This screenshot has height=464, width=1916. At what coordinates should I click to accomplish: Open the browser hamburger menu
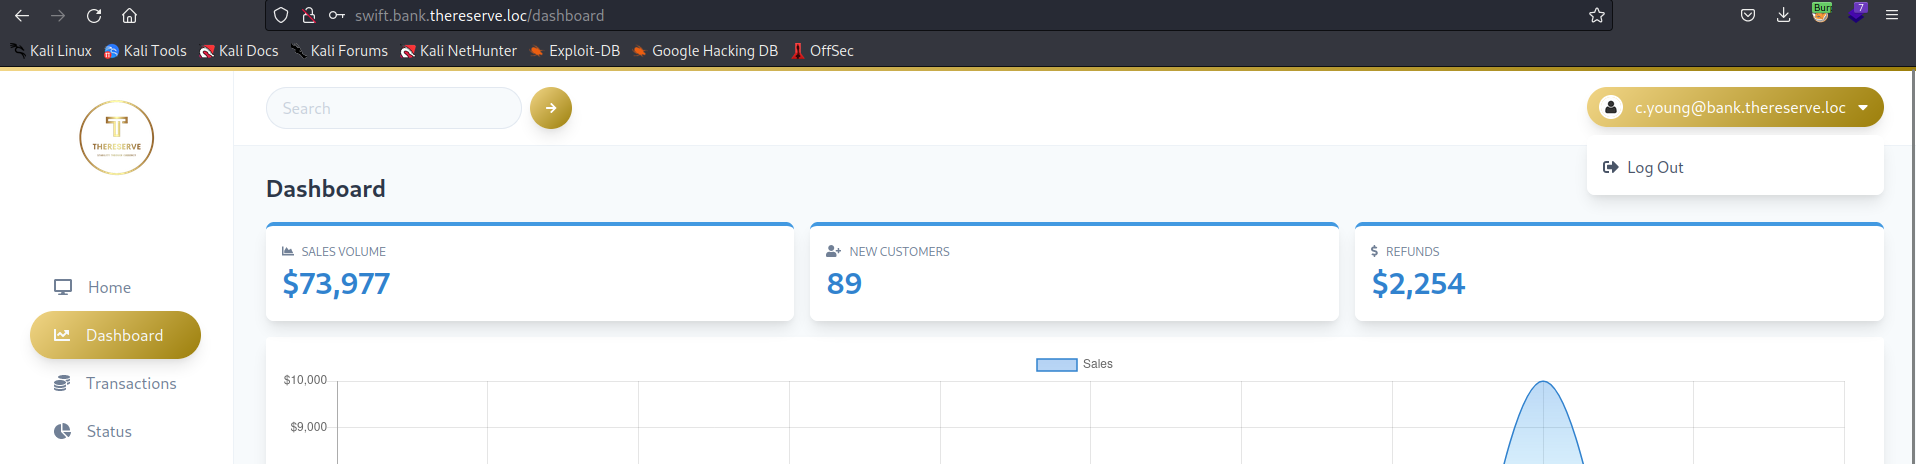pos(1891,16)
